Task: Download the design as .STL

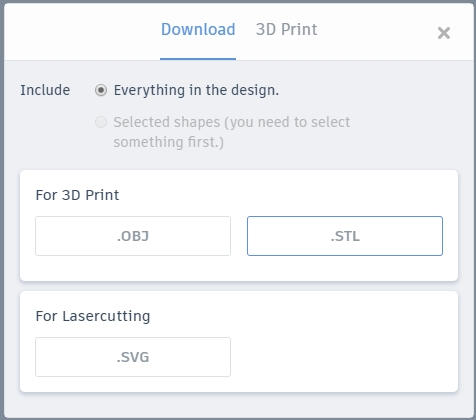Action: coord(345,236)
